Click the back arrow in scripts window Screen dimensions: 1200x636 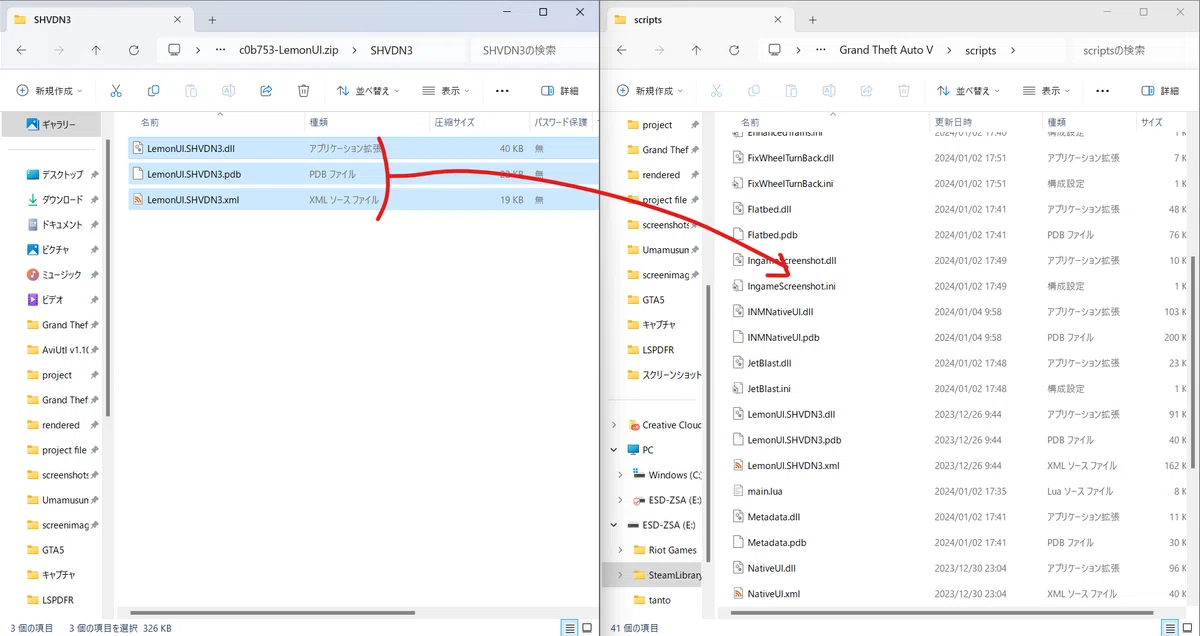coord(621,50)
